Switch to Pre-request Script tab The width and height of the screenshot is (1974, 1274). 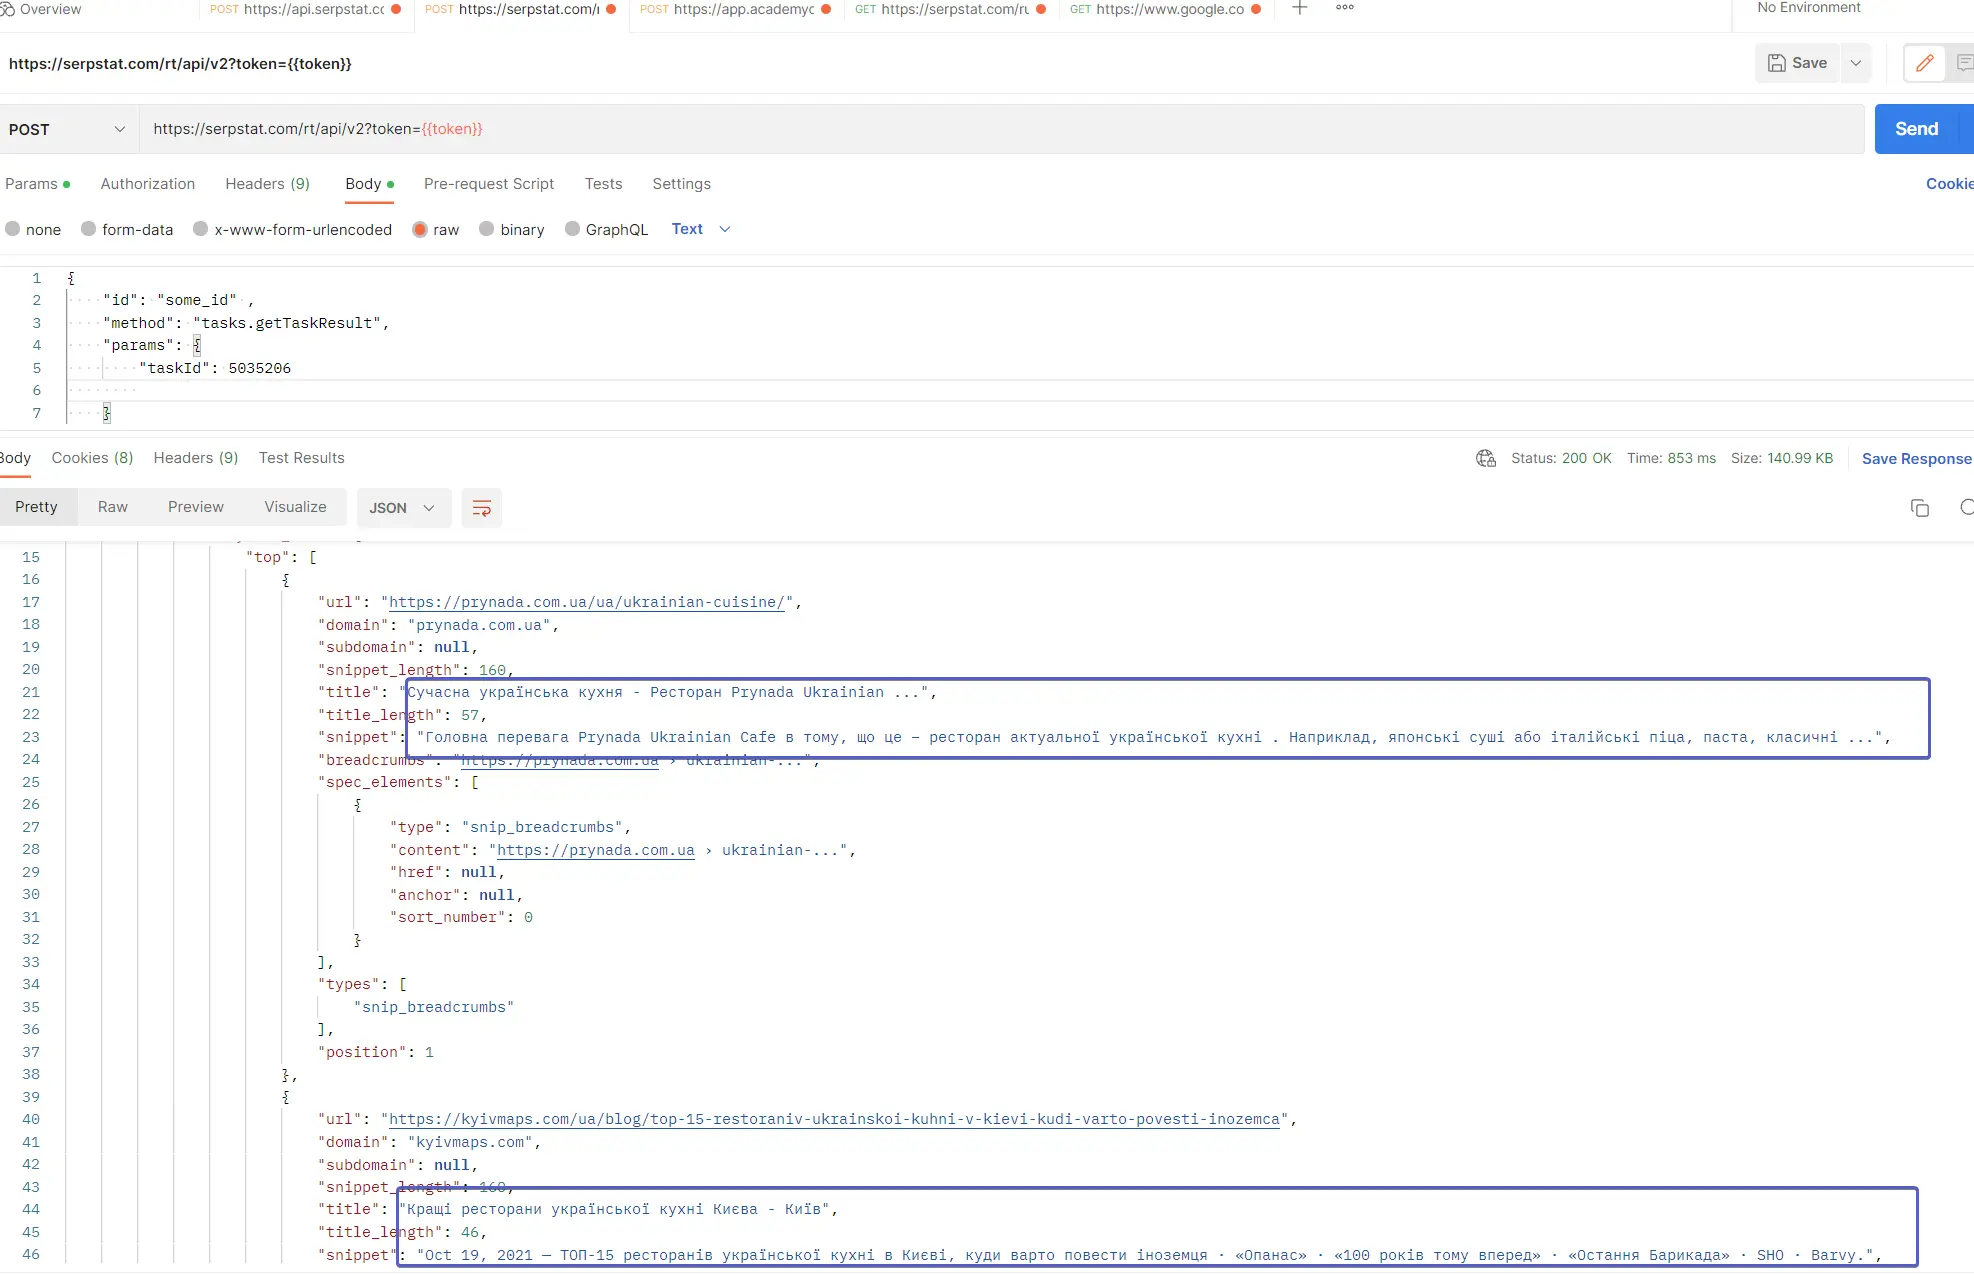coord(489,184)
